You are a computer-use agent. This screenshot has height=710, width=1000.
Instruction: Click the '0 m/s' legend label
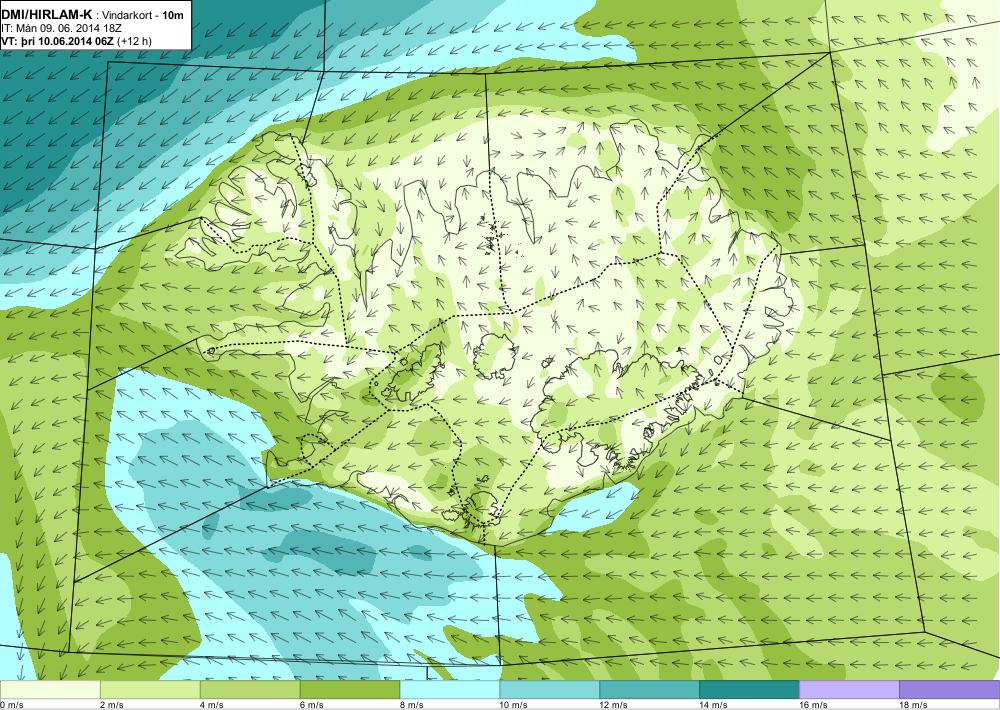point(12,704)
